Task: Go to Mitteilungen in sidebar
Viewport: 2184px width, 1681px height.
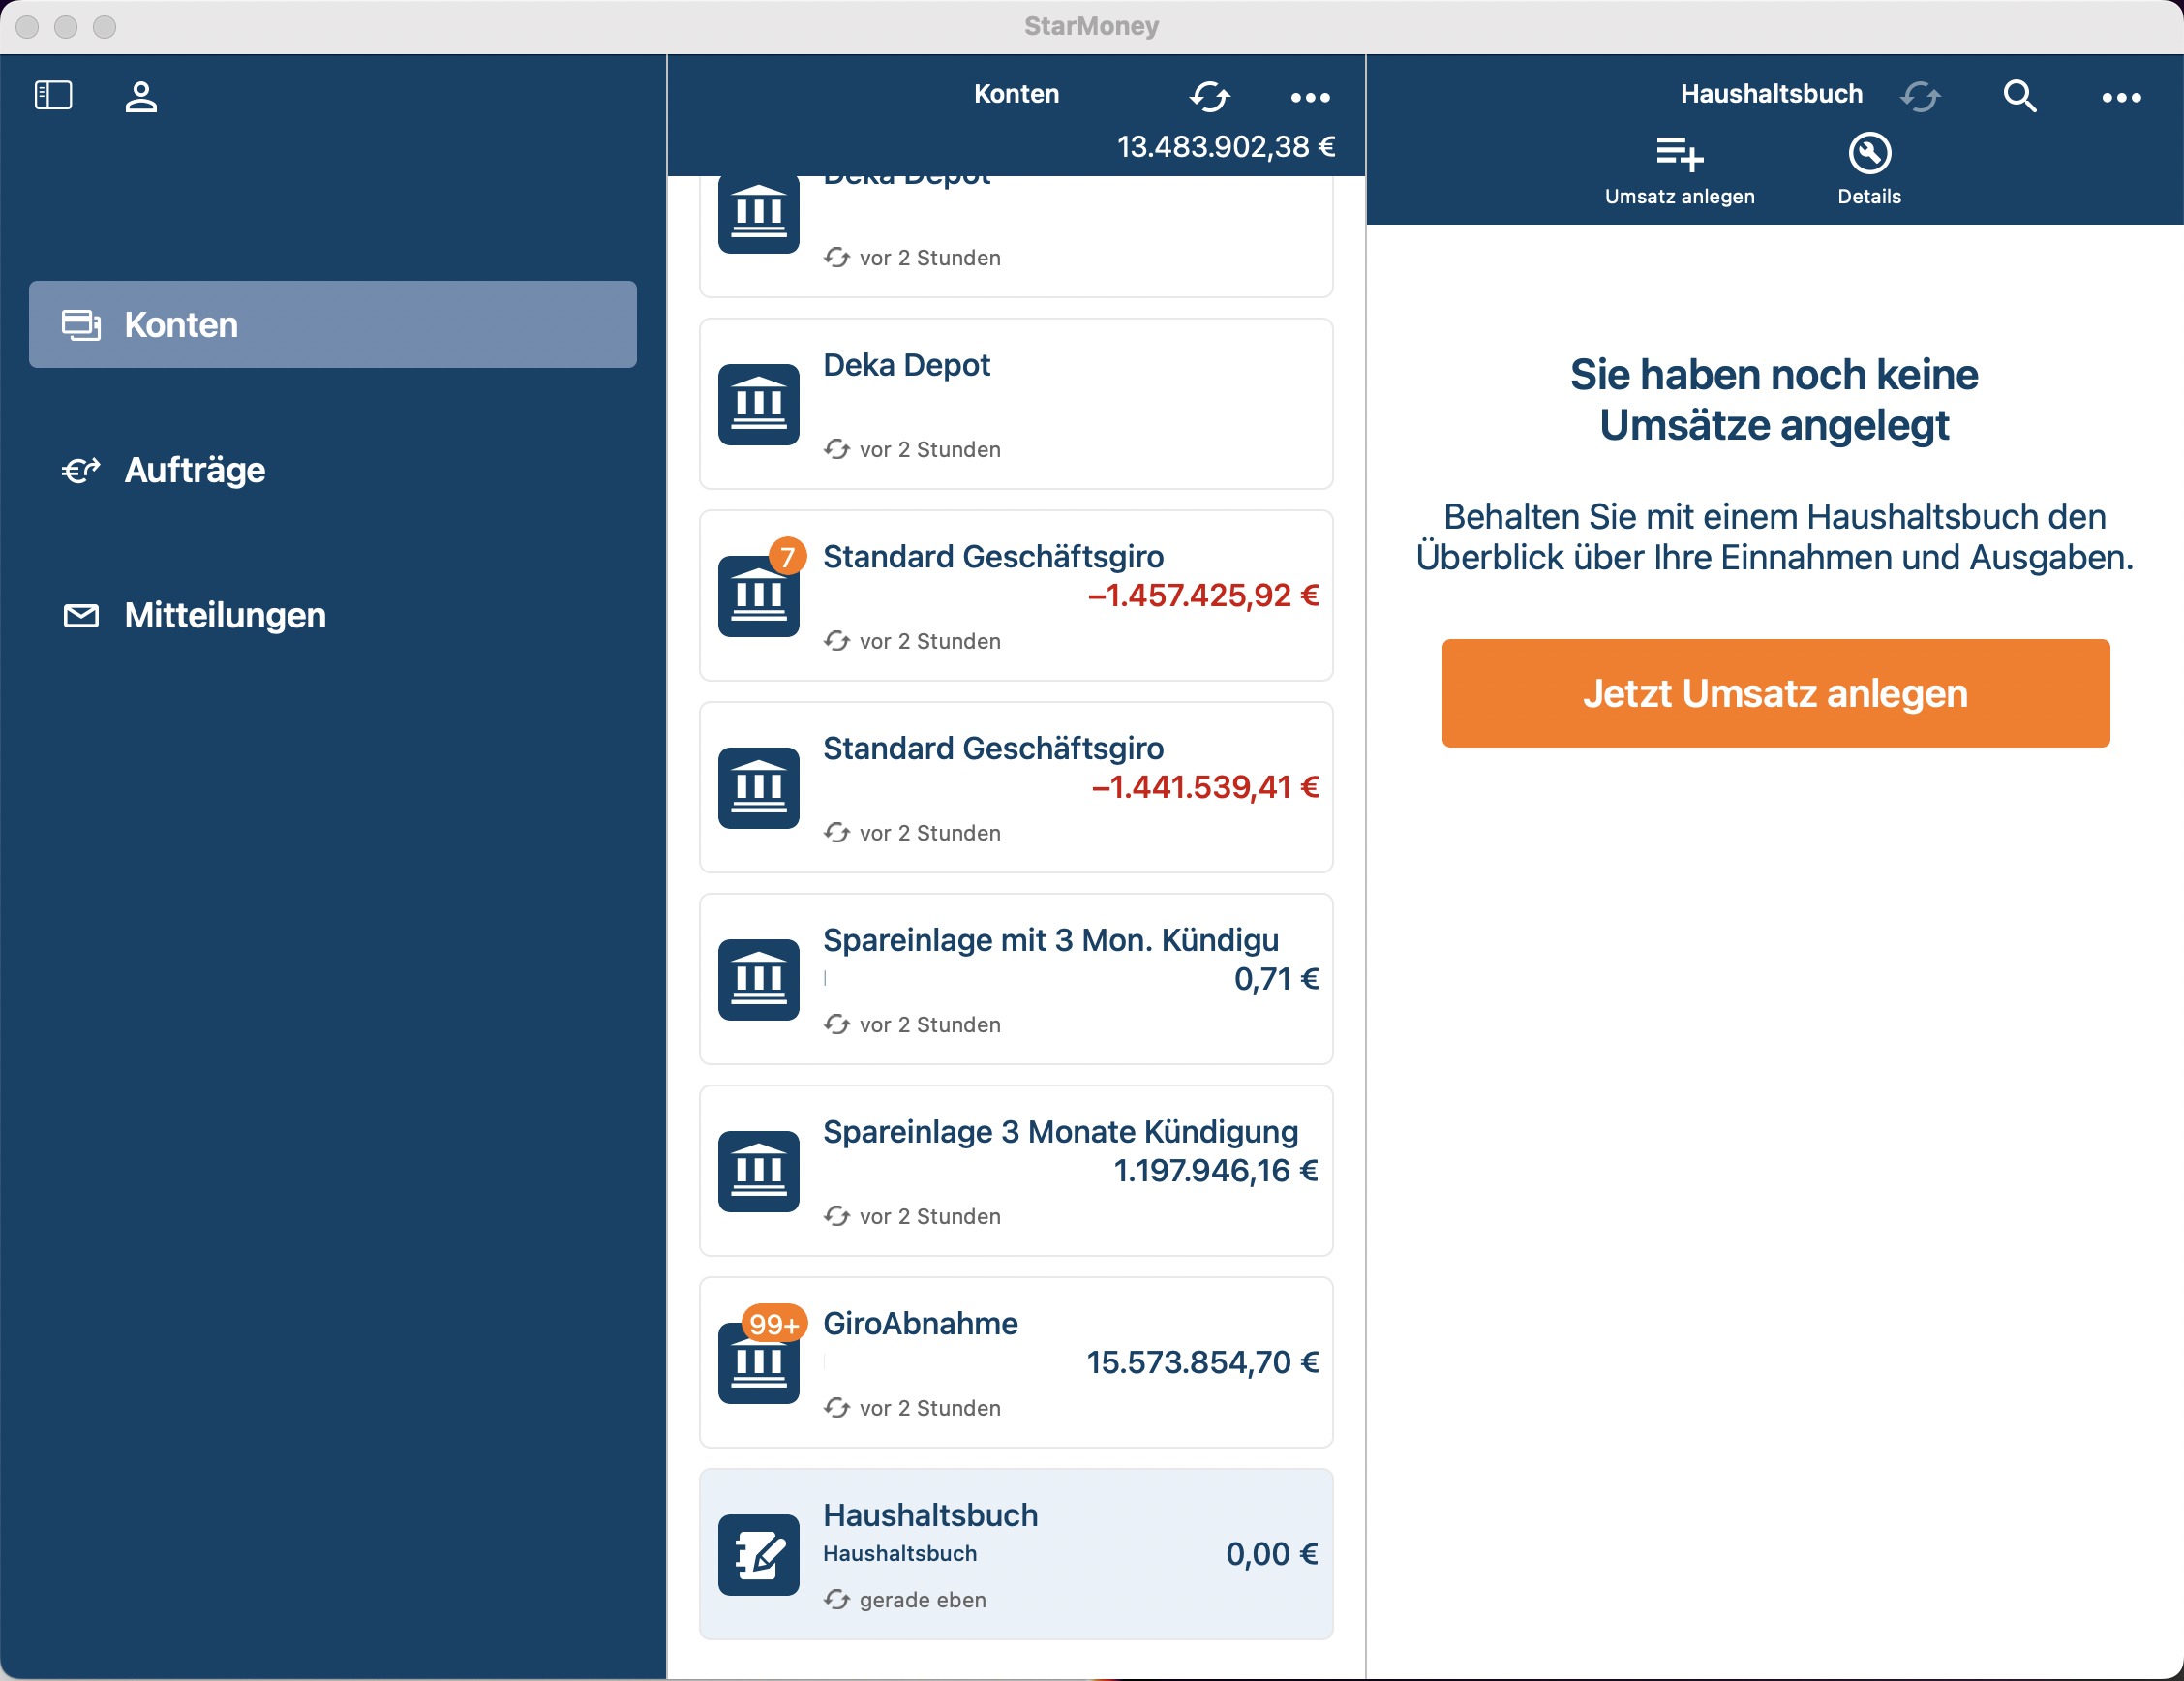Action: click(225, 615)
